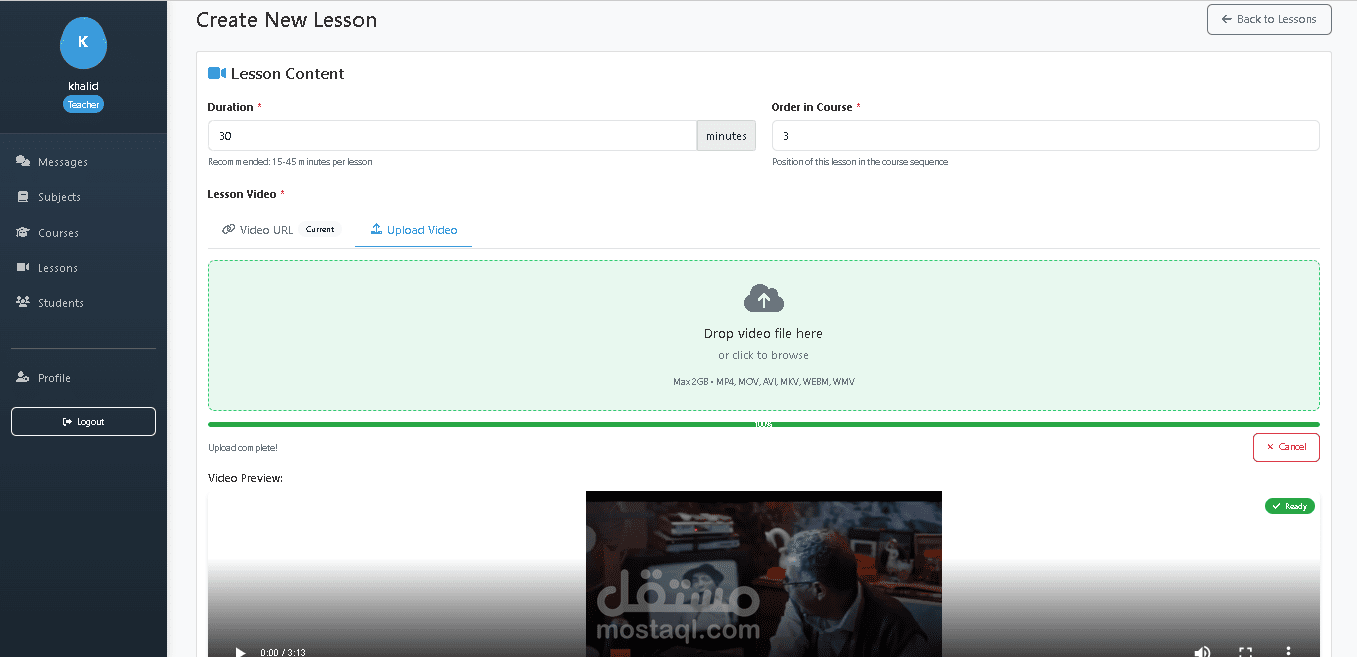Screen dimensions: 1357x657
Task: Click the khalid username text
Action: click(x=83, y=86)
